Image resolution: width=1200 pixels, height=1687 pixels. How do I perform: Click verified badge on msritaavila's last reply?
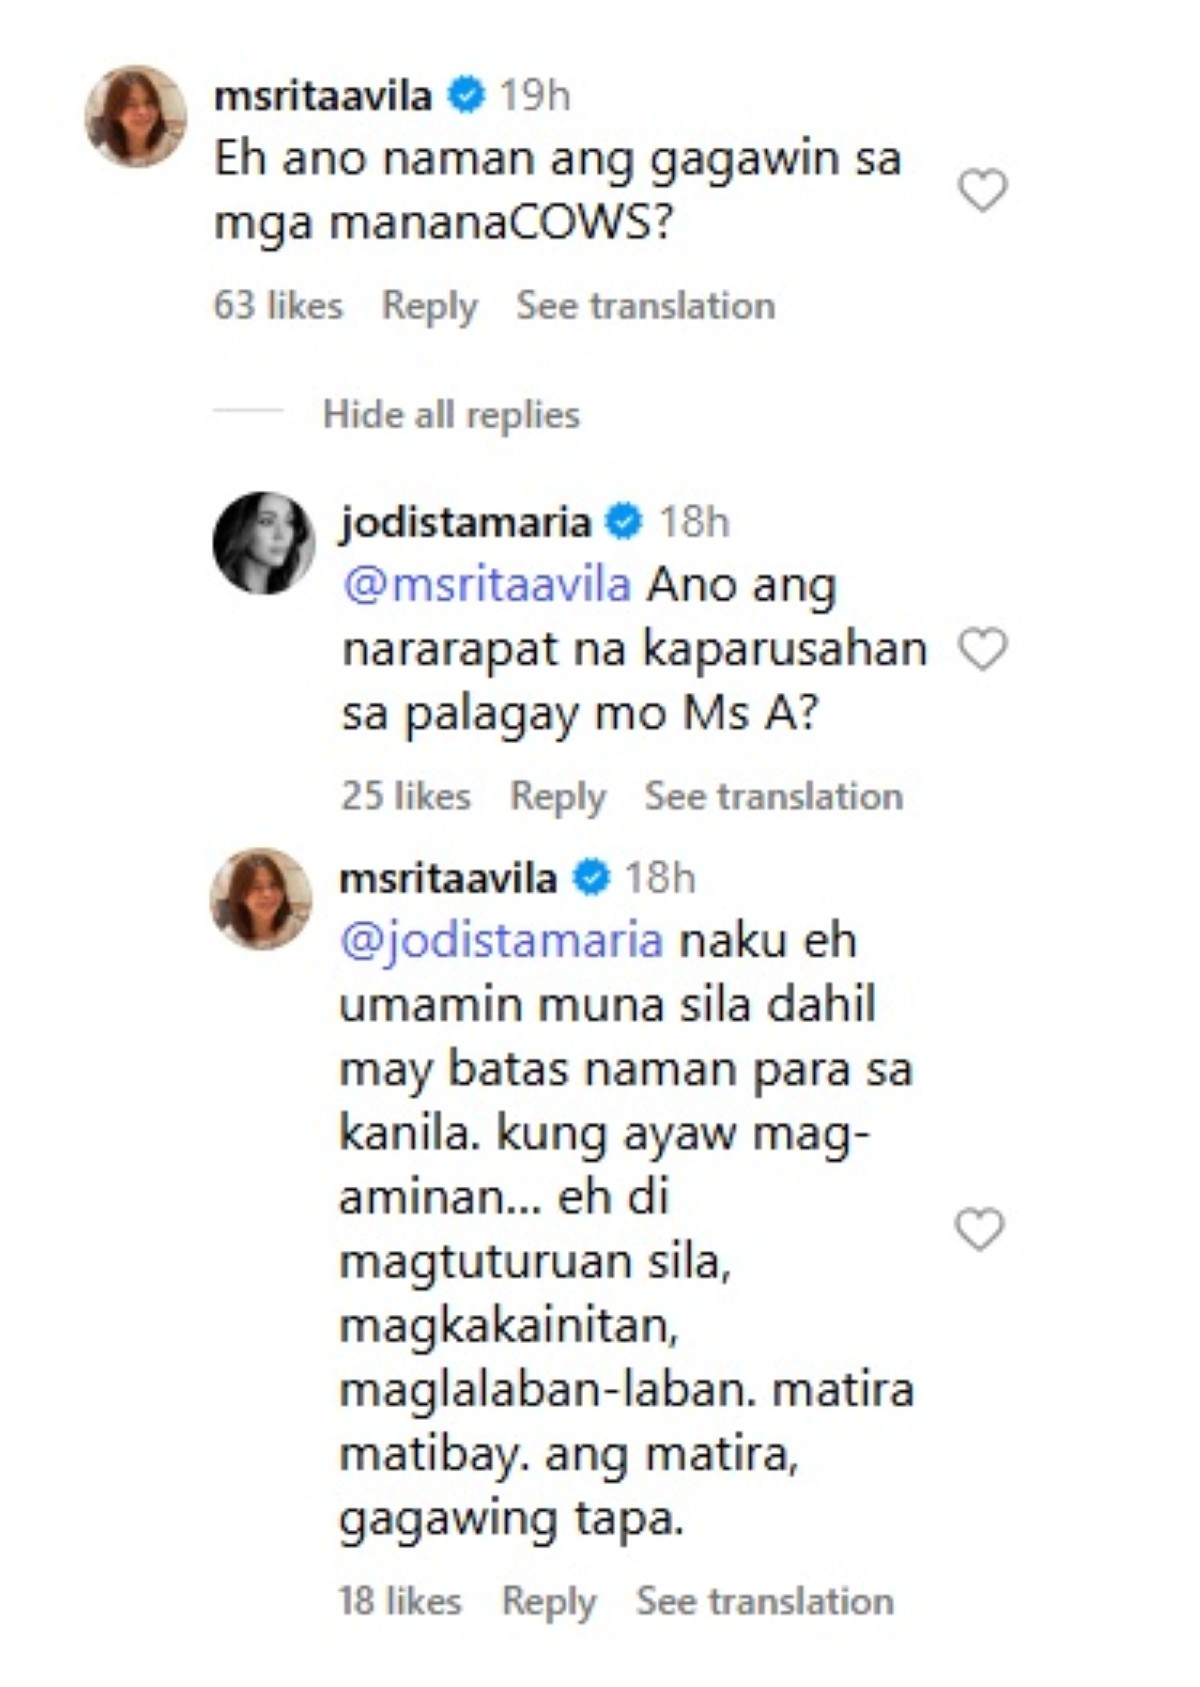pos(591,878)
